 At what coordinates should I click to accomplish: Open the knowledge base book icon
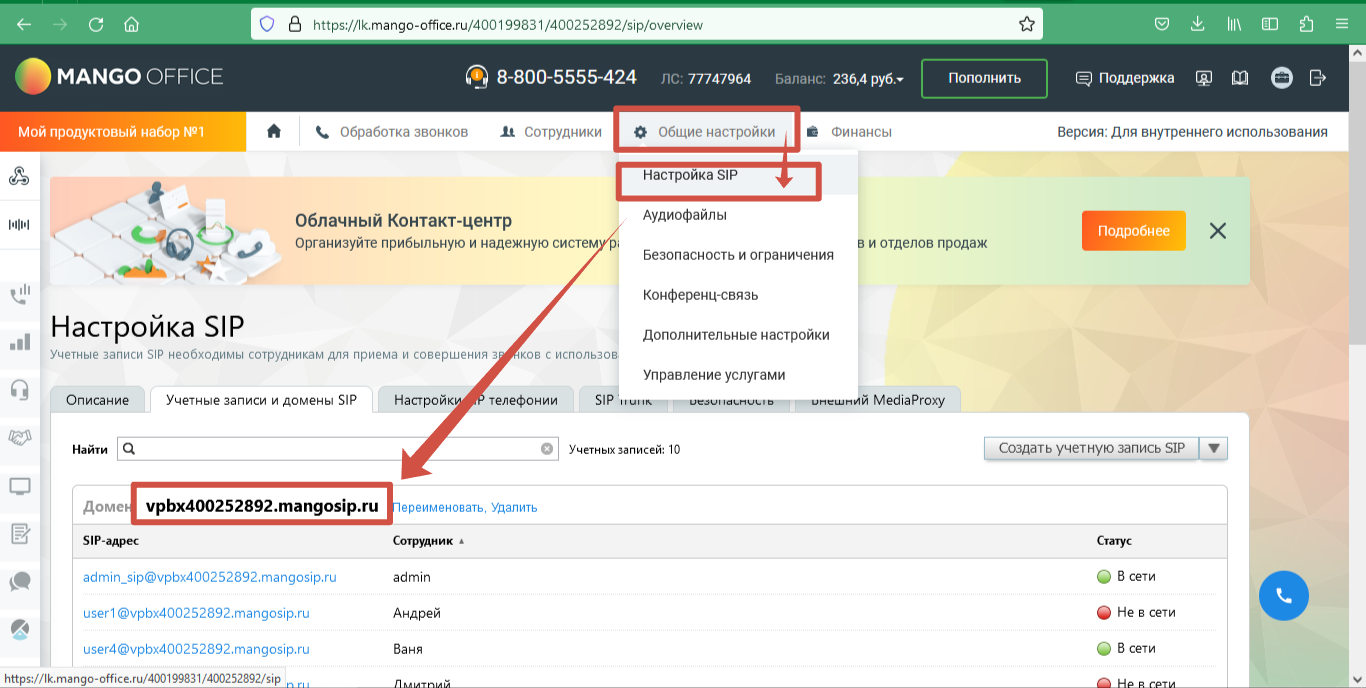coord(1240,78)
